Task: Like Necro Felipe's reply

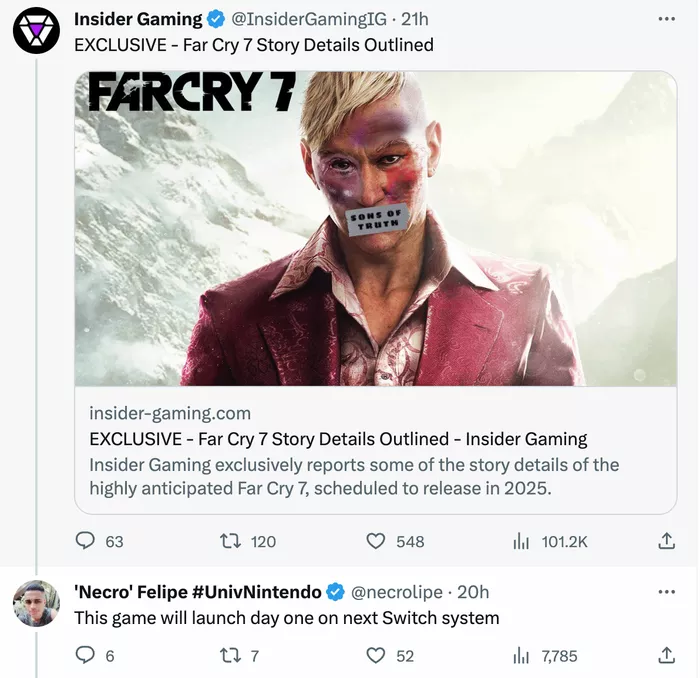Action: point(376,656)
